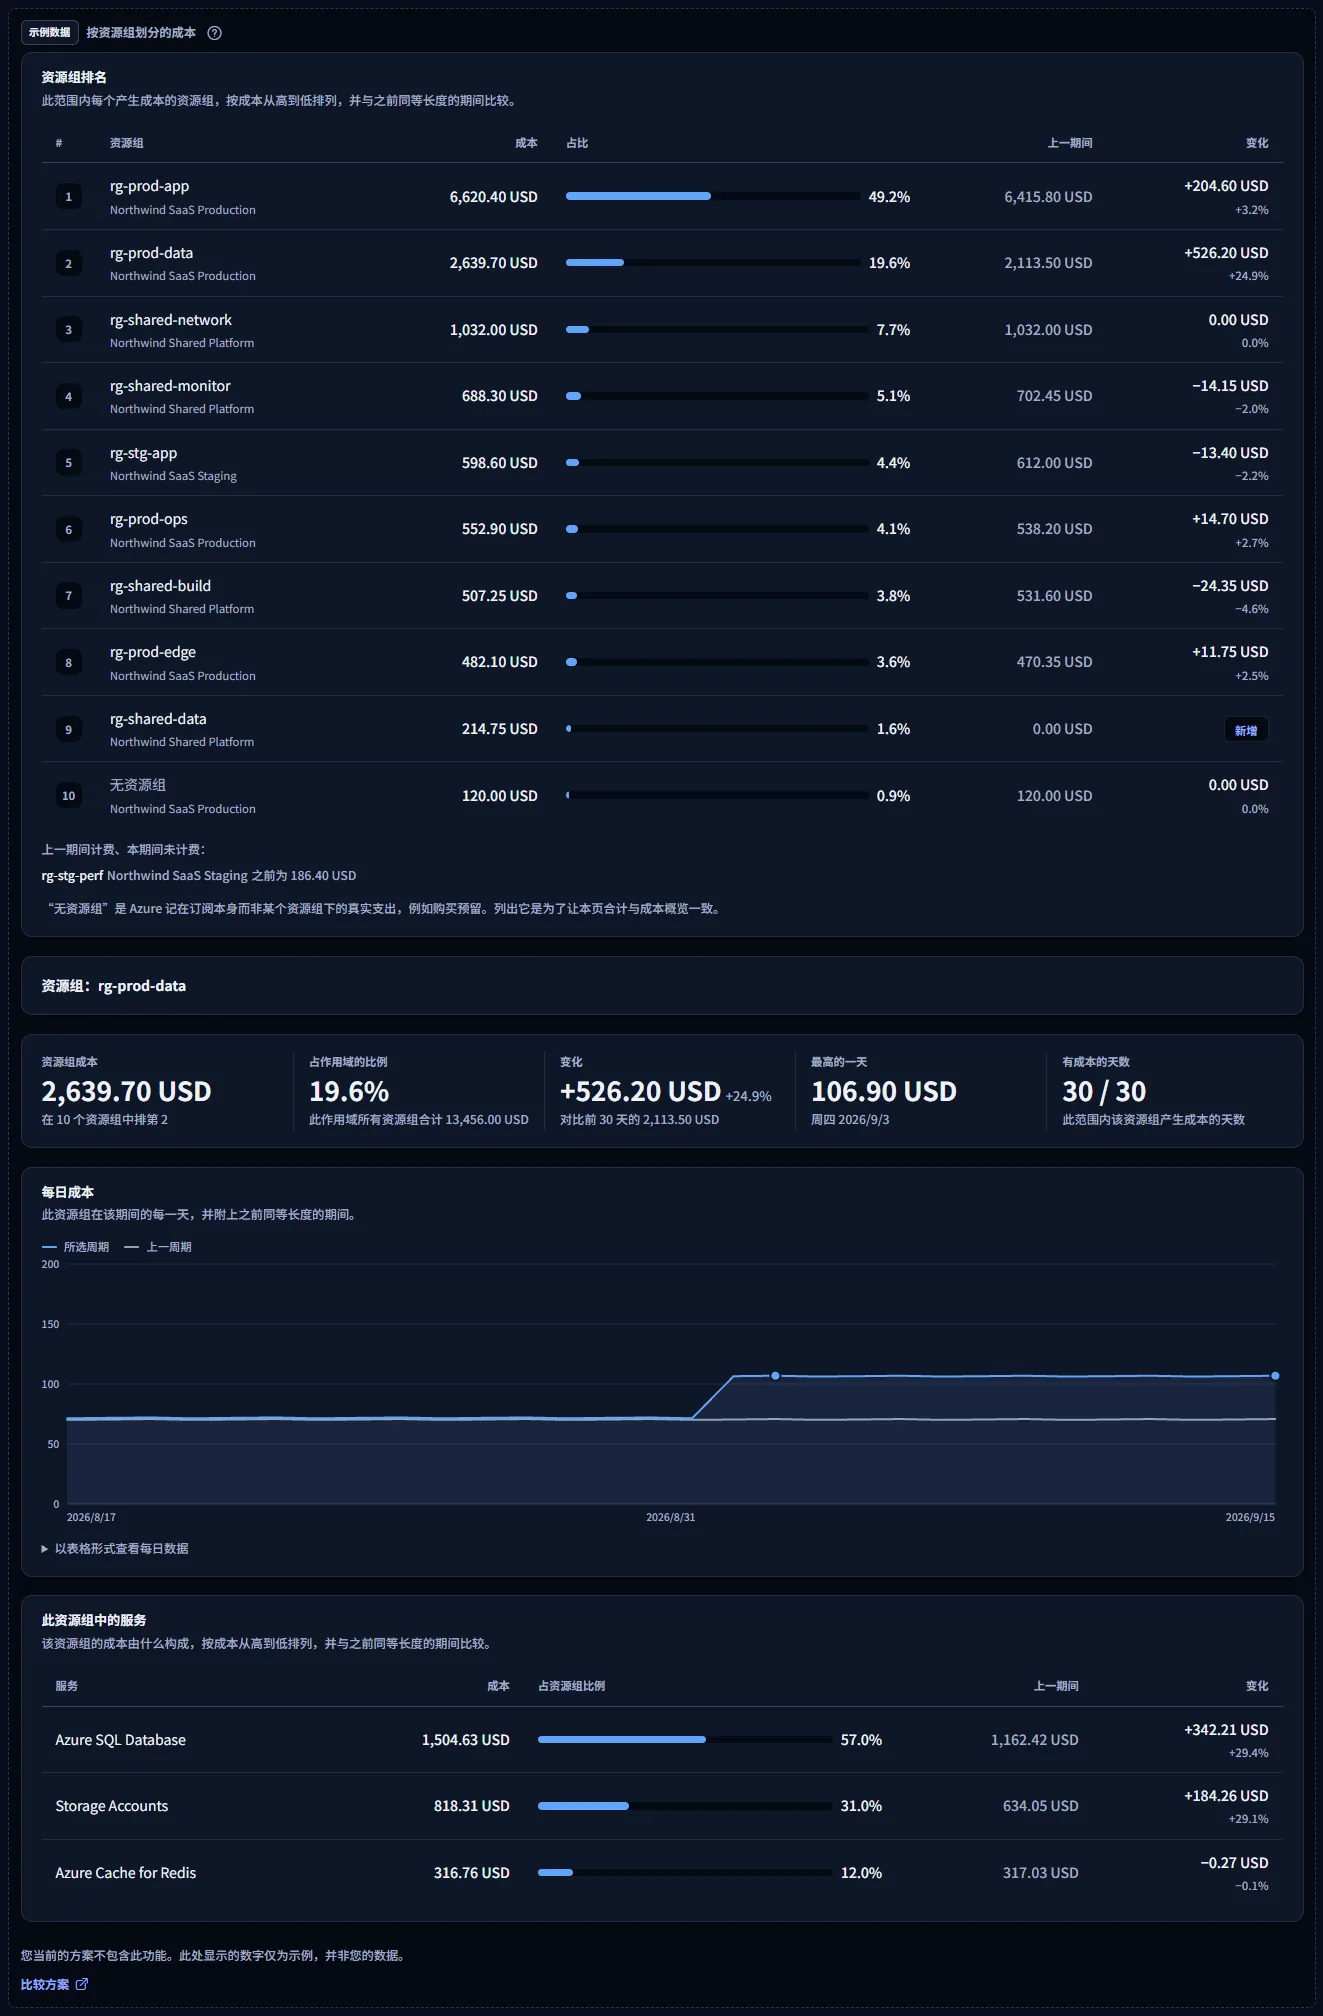Pick the rg-shared-build resource group
Image resolution: width=1323 pixels, height=2016 pixels.
click(x=160, y=586)
